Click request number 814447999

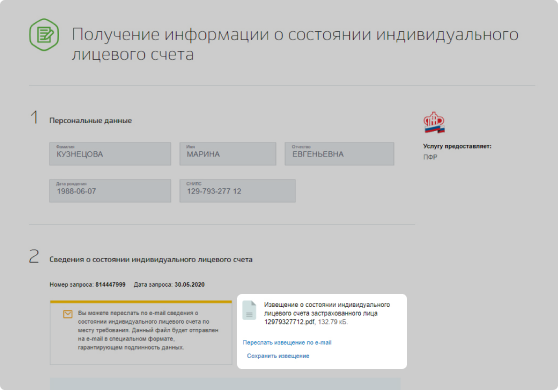coord(110,284)
